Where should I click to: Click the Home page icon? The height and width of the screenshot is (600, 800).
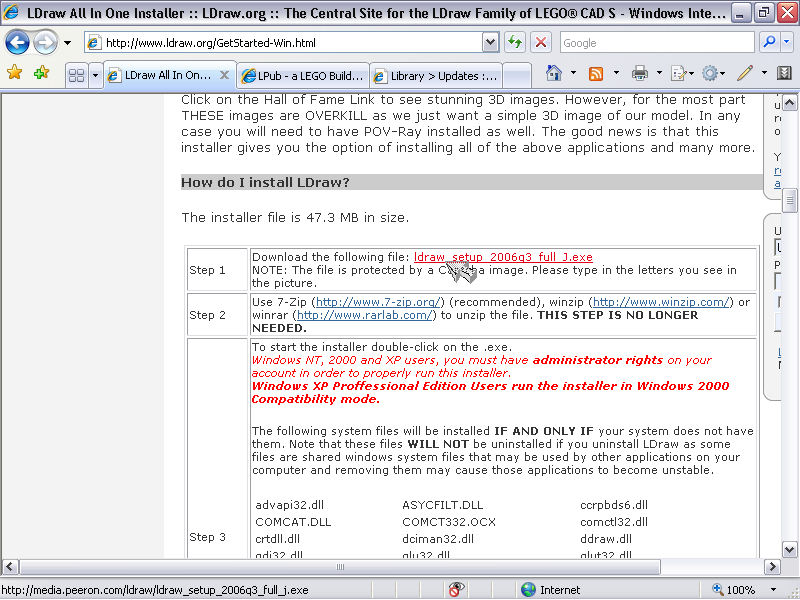(x=554, y=73)
